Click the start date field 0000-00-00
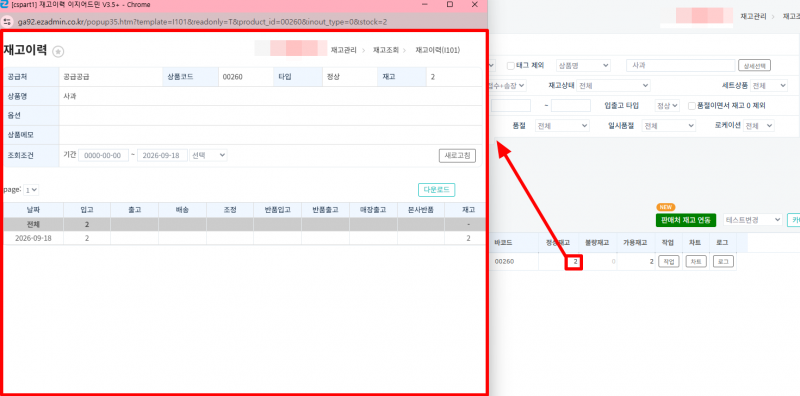Viewport: 800px width, 396px height. [103, 156]
